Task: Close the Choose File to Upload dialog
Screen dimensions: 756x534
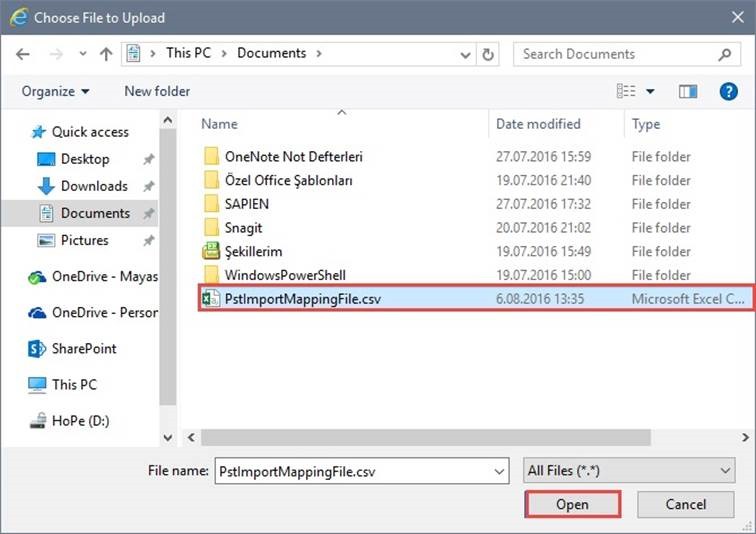Action: 737,17
